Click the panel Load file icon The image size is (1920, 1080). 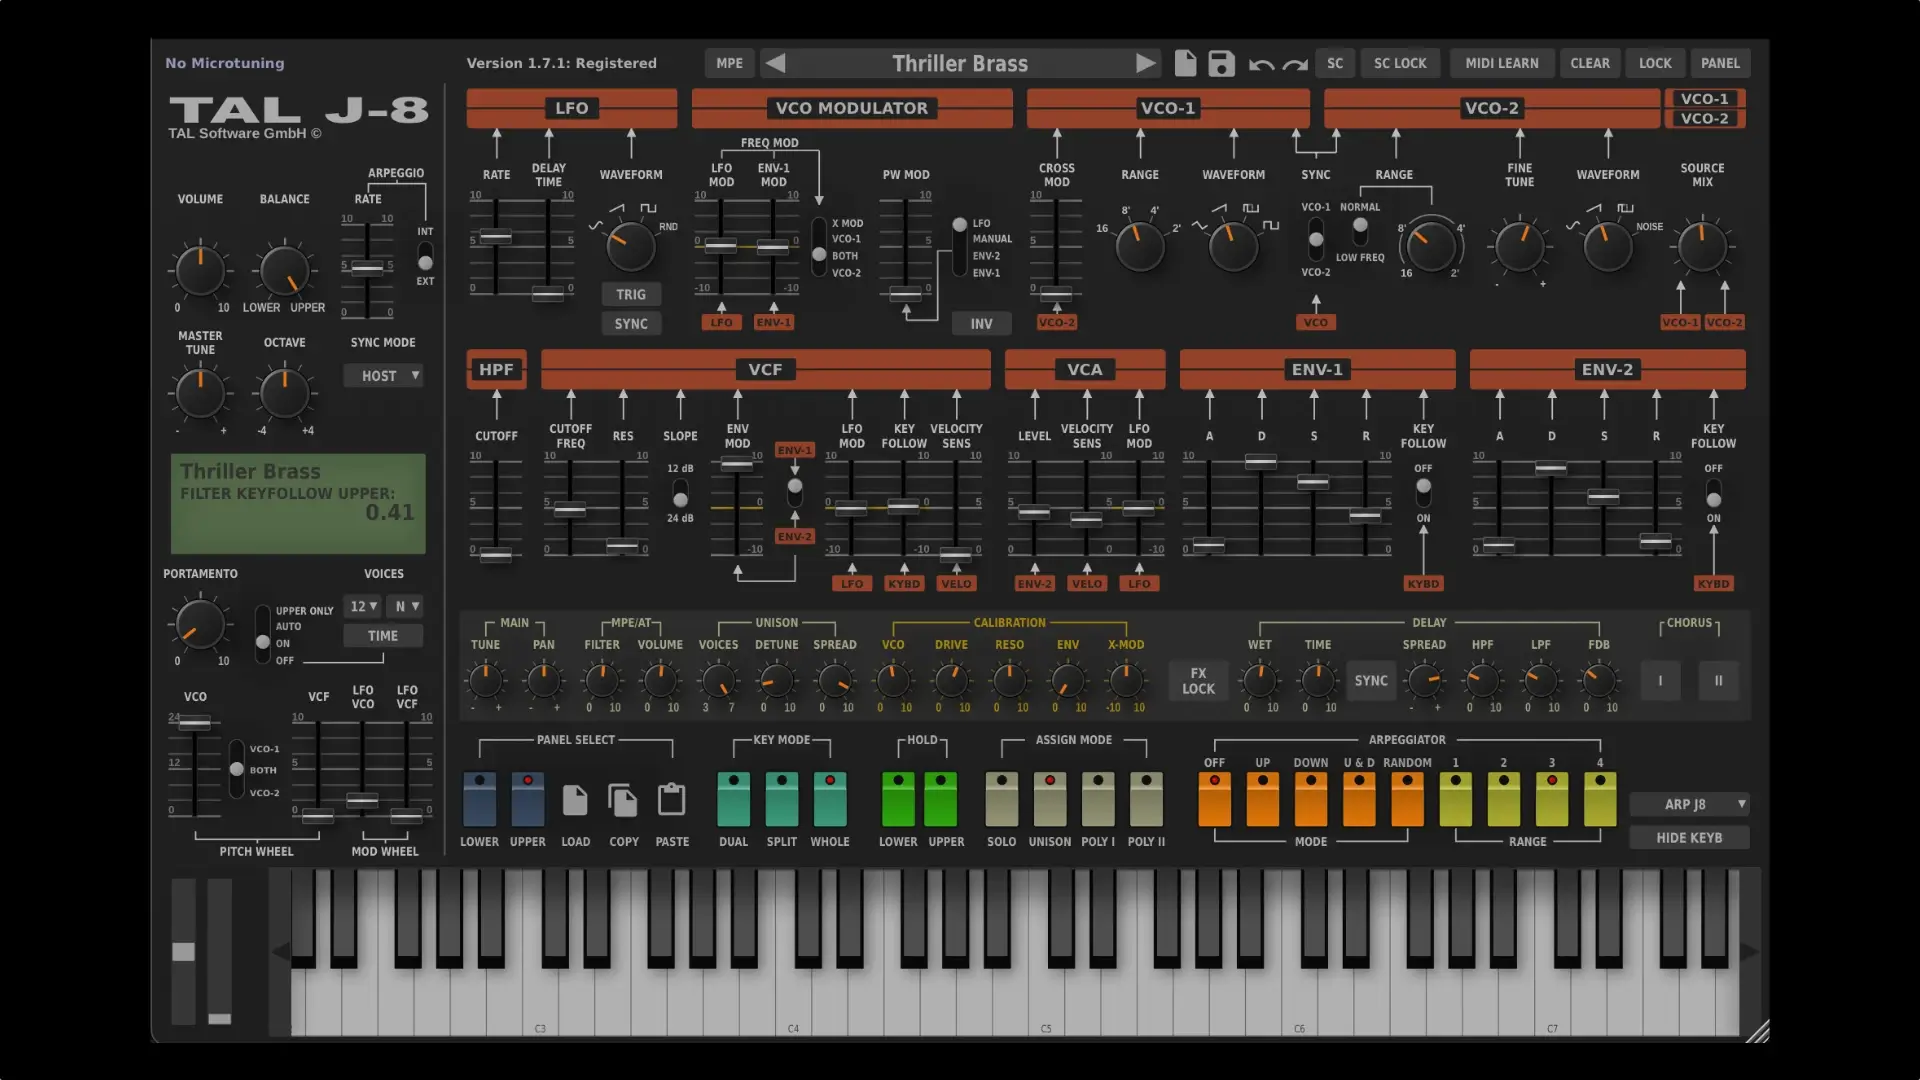click(x=575, y=801)
